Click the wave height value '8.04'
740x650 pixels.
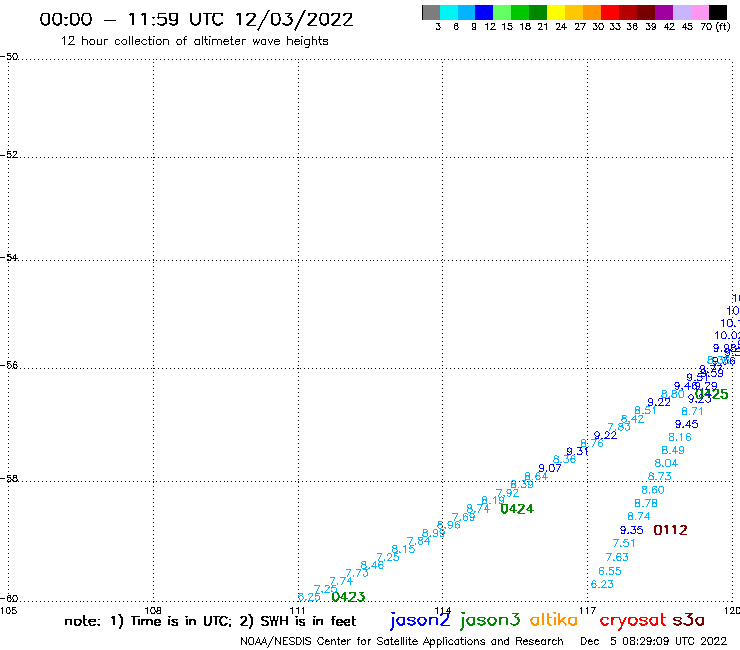666,464
